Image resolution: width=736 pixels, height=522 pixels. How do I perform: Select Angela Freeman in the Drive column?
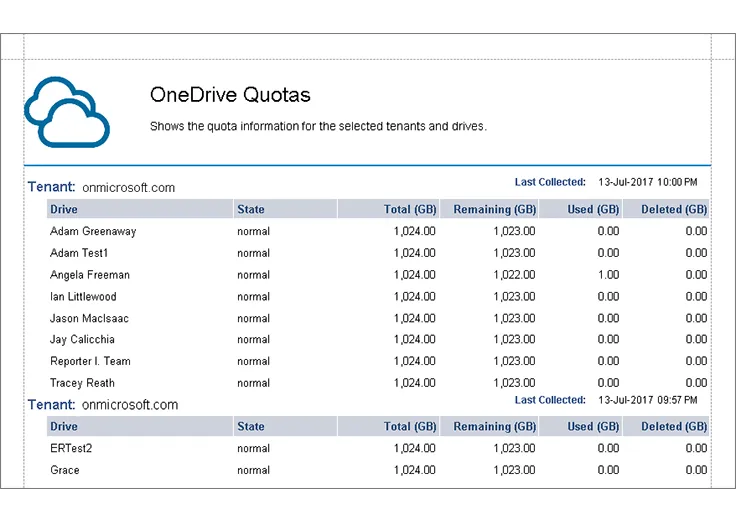coord(90,275)
